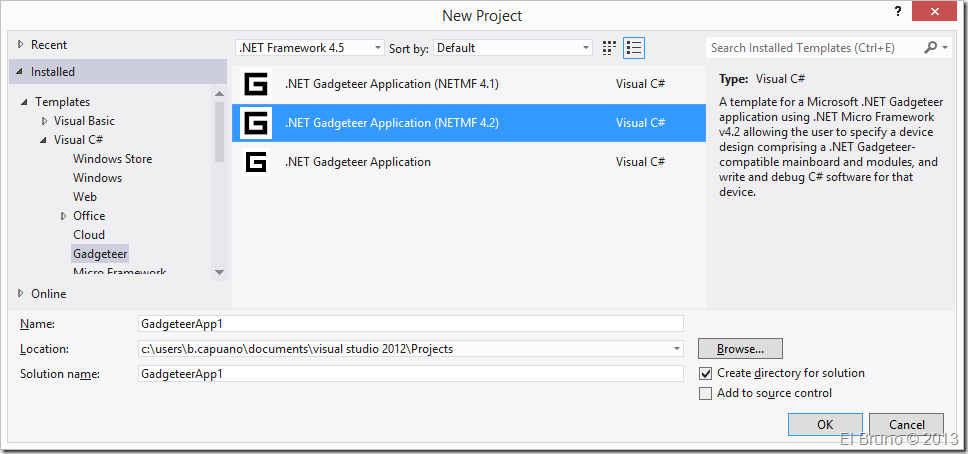Switch to small icons grid view
968x454 pixels.
tap(610, 48)
